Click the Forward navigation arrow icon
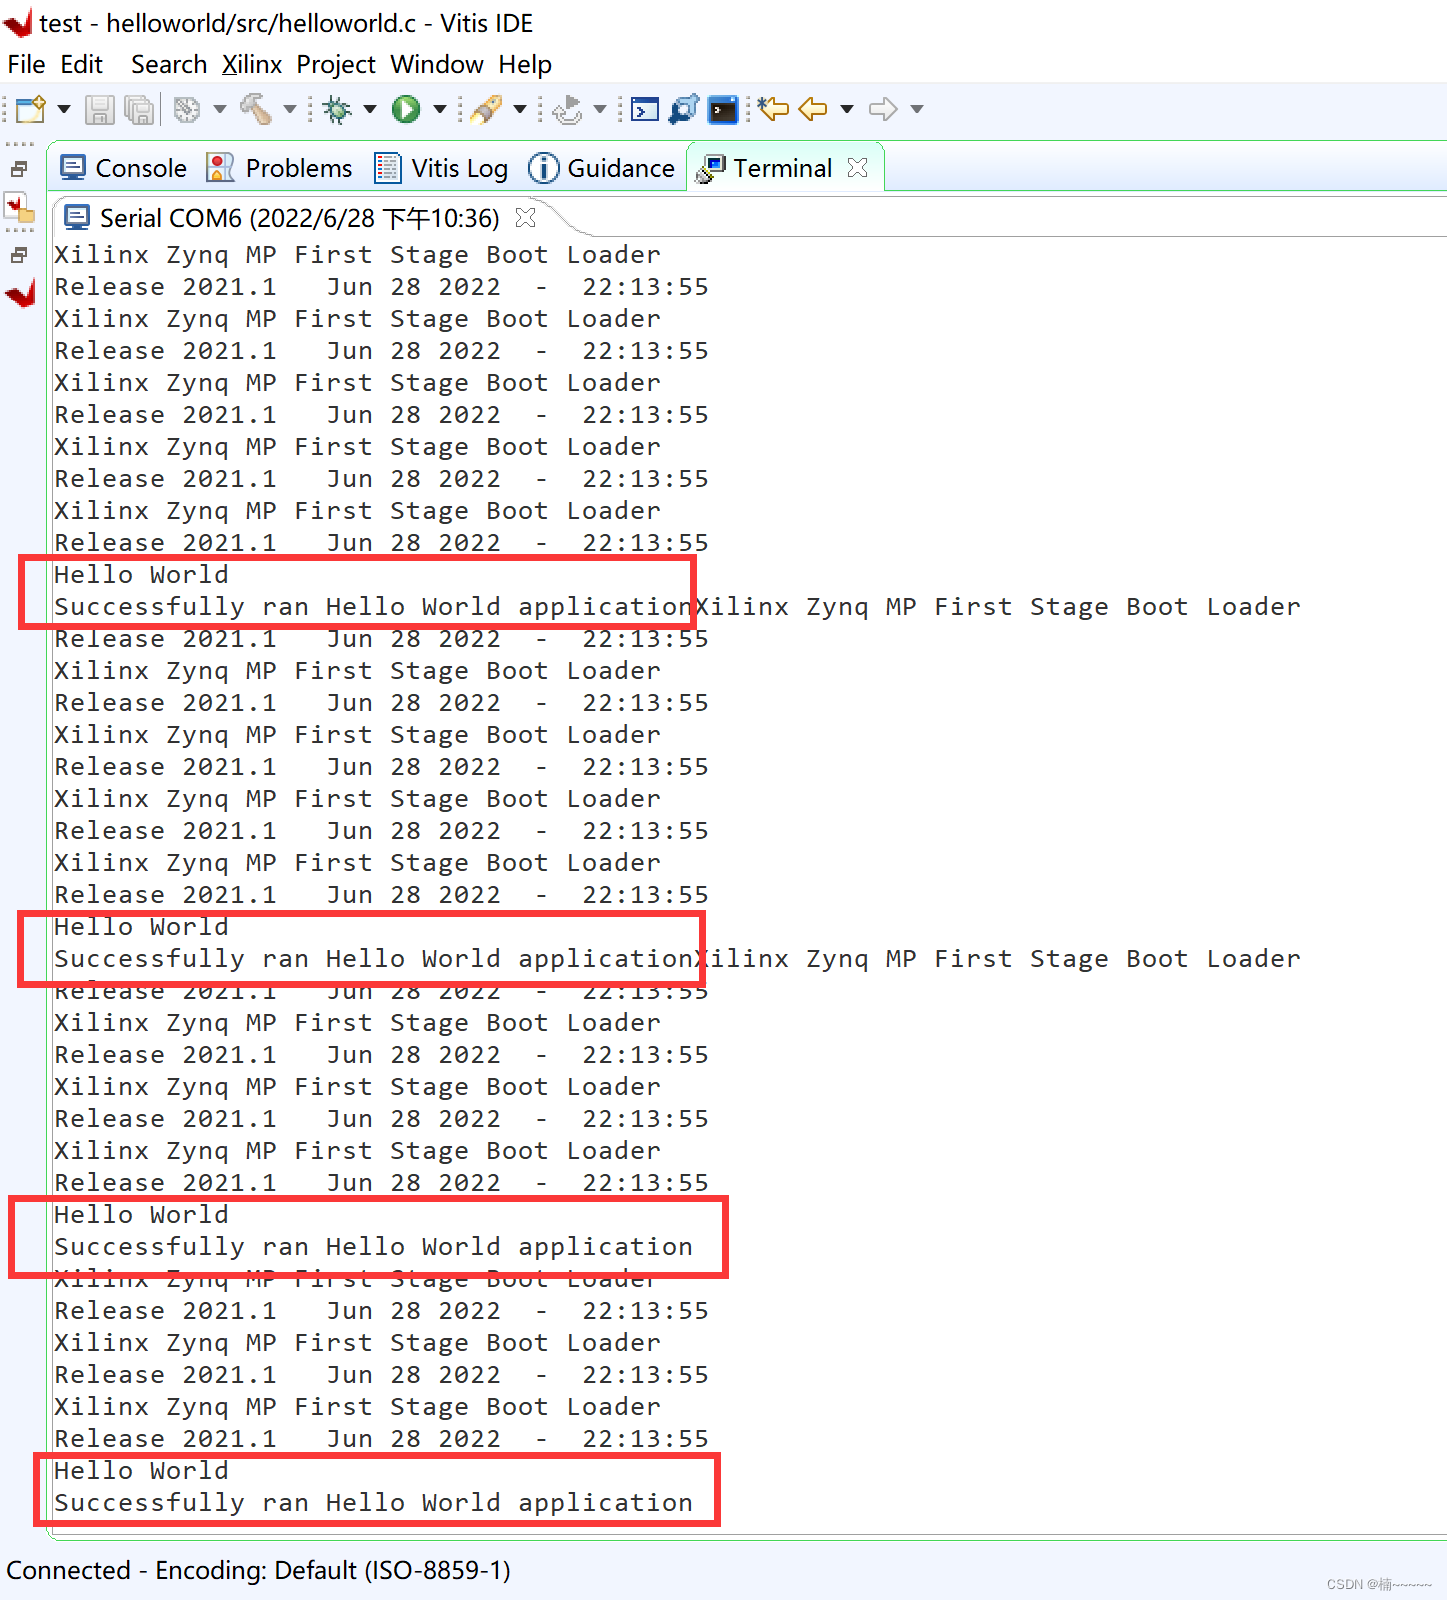The width and height of the screenshot is (1447, 1600). click(x=883, y=109)
